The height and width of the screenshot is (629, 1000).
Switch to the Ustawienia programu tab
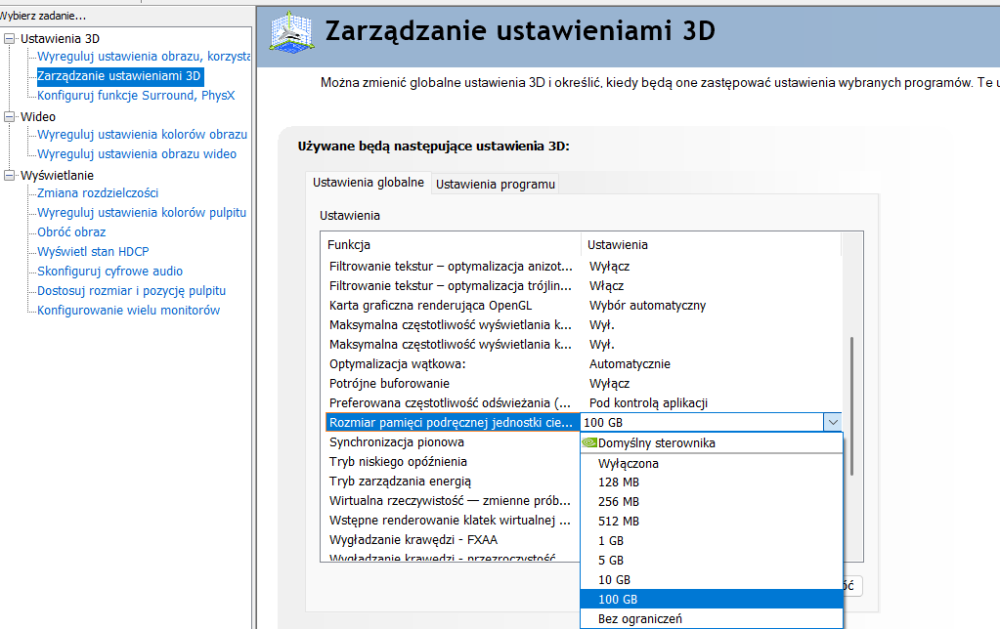(x=495, y=184)
